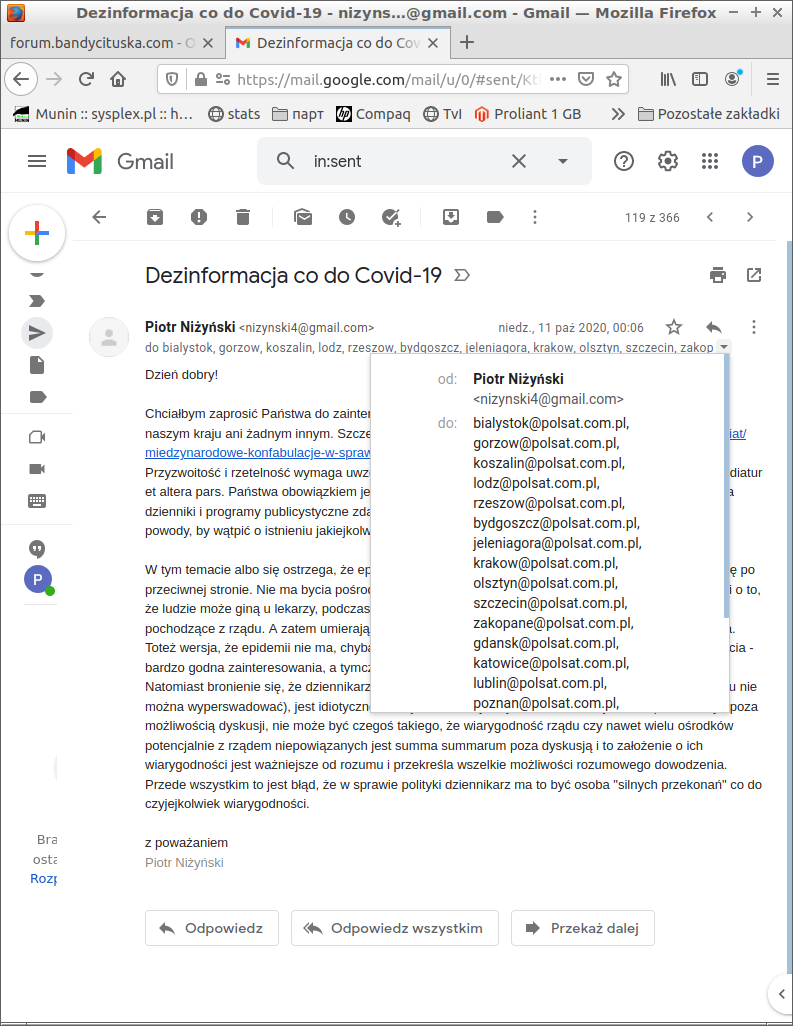Star the message from Piotr Niżyński
The width and height of the screenshot is (793, 1026).
point(674,327)
